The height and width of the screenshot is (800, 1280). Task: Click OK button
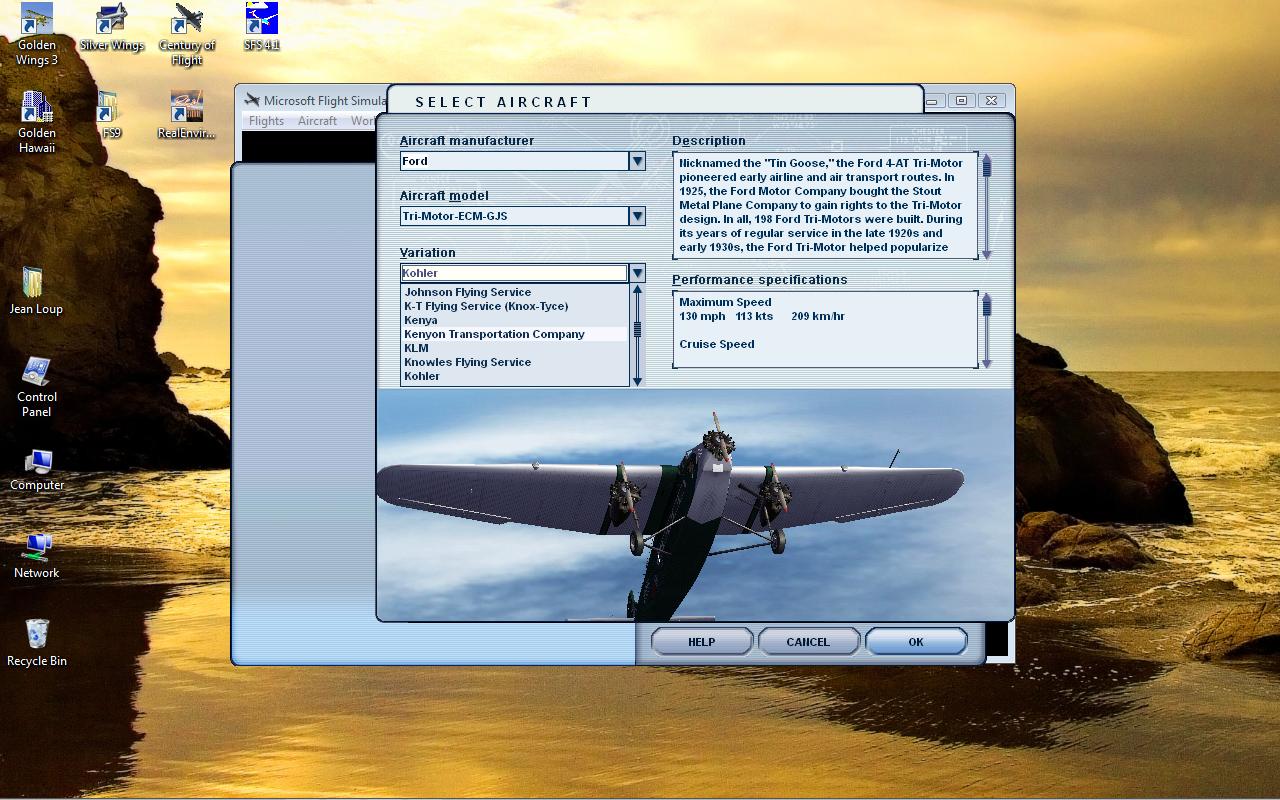tap(916, 642)
